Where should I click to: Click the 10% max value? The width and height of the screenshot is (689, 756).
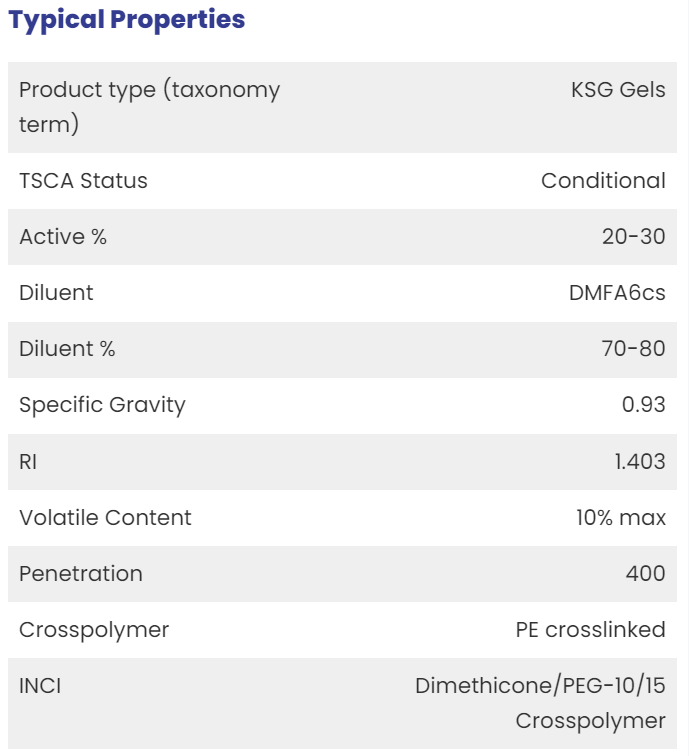tap(621, 518)
